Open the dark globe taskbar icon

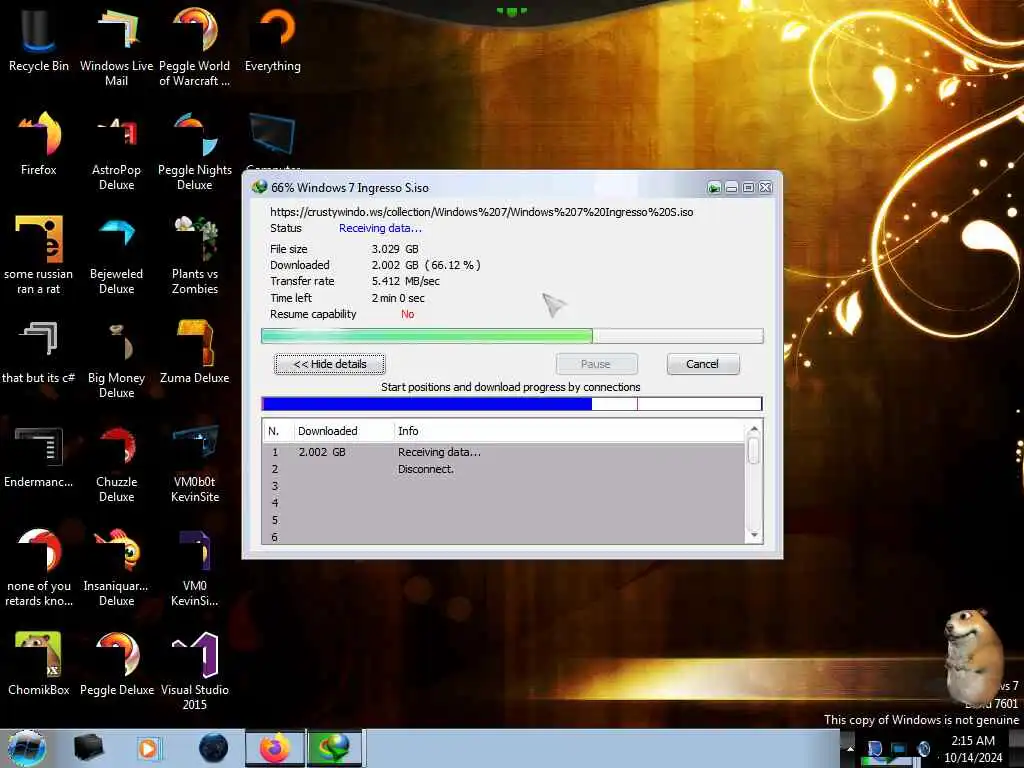[x=213, y=748]
